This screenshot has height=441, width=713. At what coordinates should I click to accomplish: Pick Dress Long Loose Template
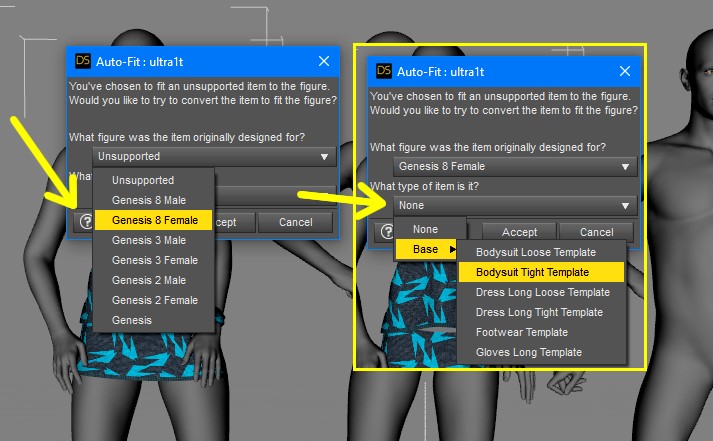pyautogui.click(x=541, y=292)
